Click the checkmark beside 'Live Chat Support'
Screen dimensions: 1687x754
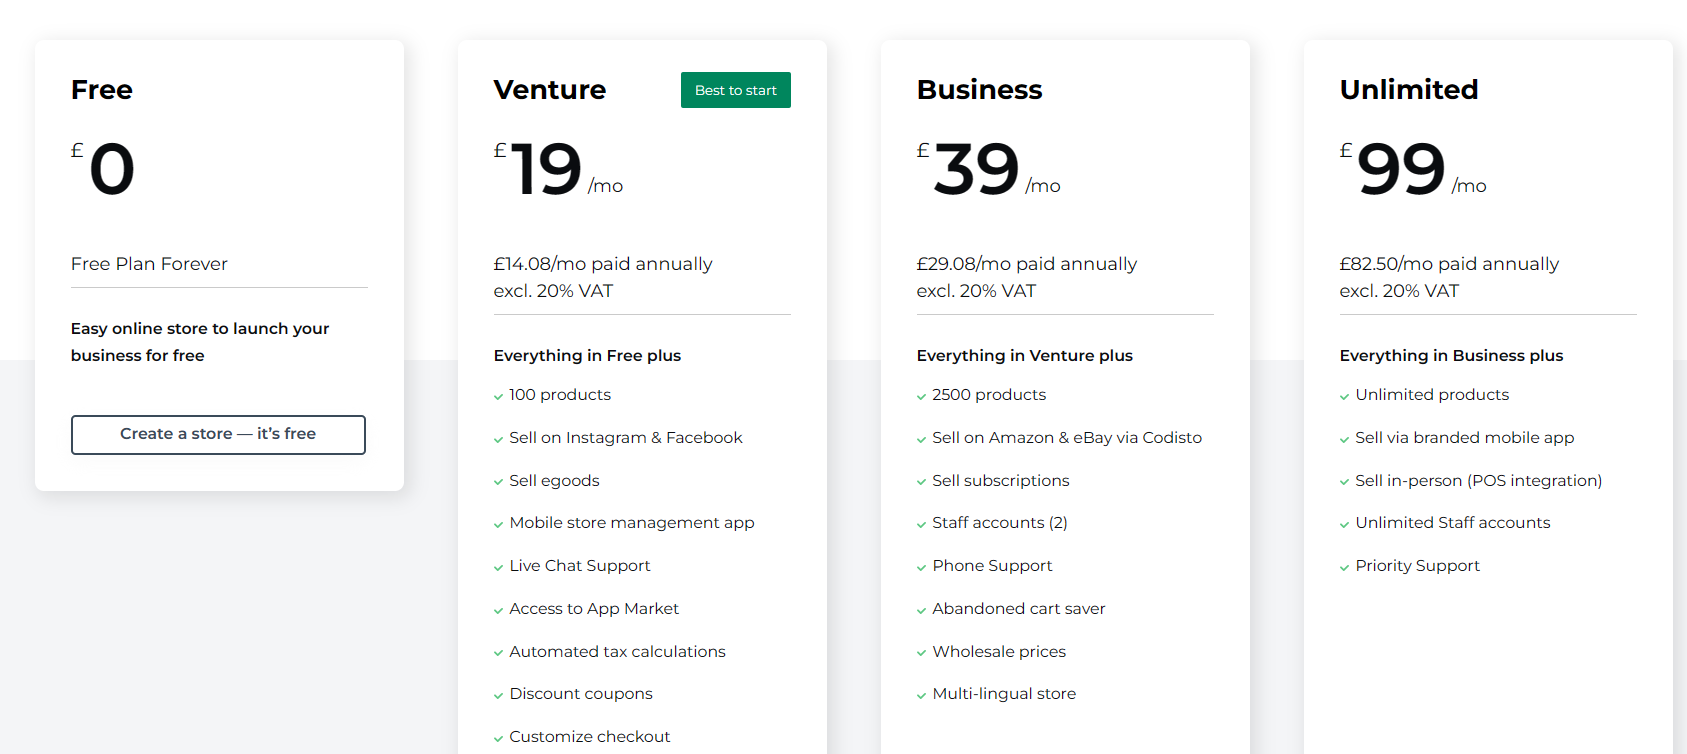coord(498,568)
